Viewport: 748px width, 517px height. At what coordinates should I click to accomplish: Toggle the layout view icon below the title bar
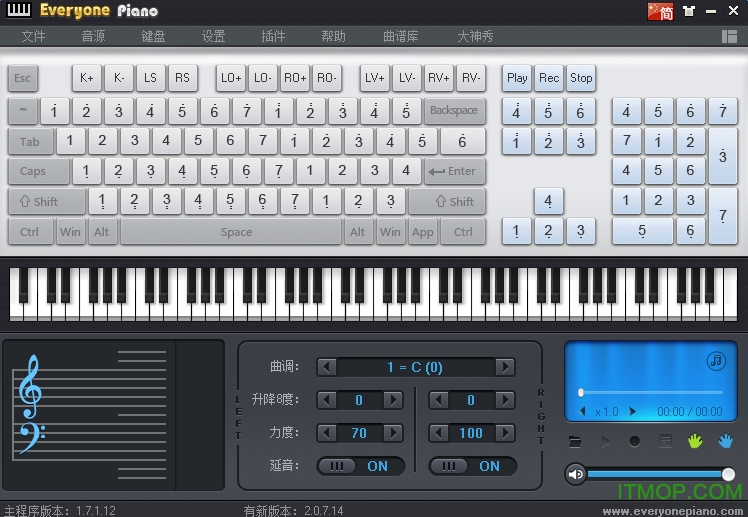[729, 36]
